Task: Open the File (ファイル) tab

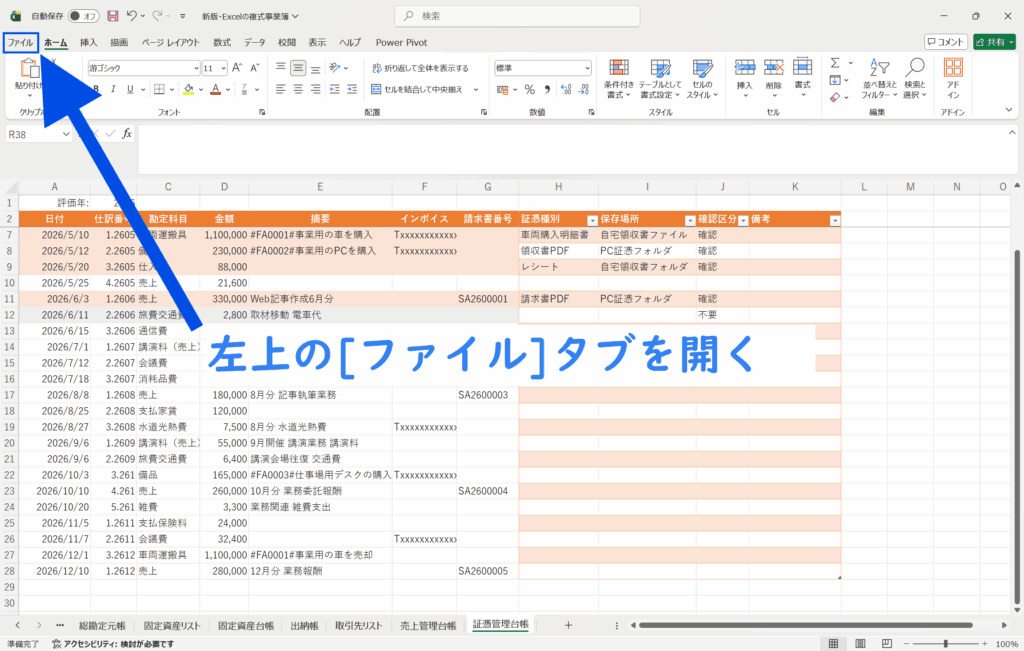Action: point(20,42)
